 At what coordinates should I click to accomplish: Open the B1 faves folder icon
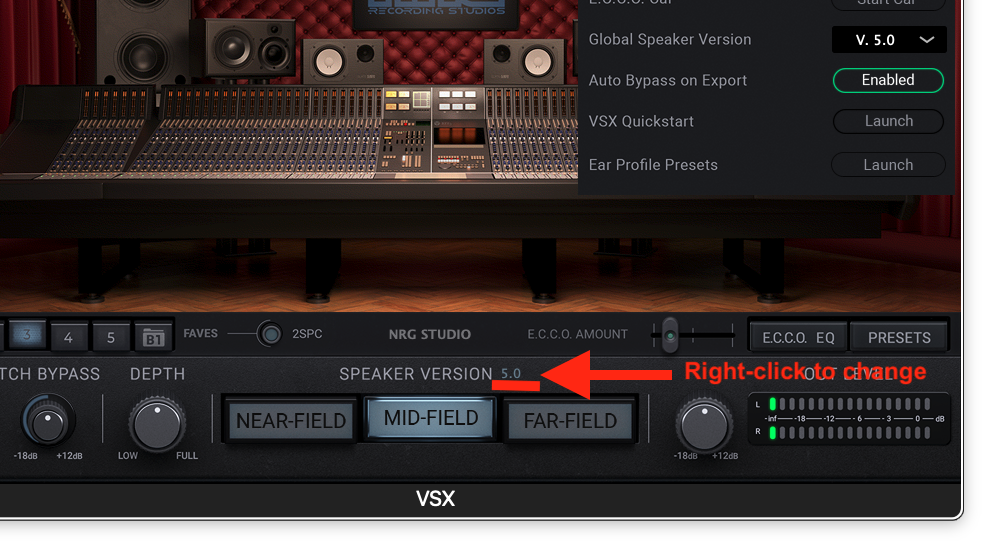click(x=153, y=337)
